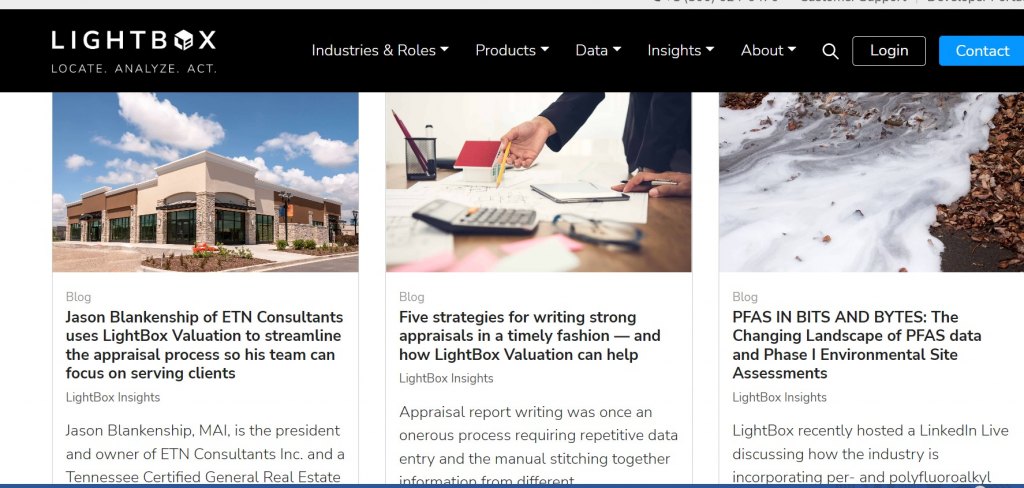1024x488 pixels.
Task: Expand the Industries & Roles dropdown
Action: (x=380, y=50)
